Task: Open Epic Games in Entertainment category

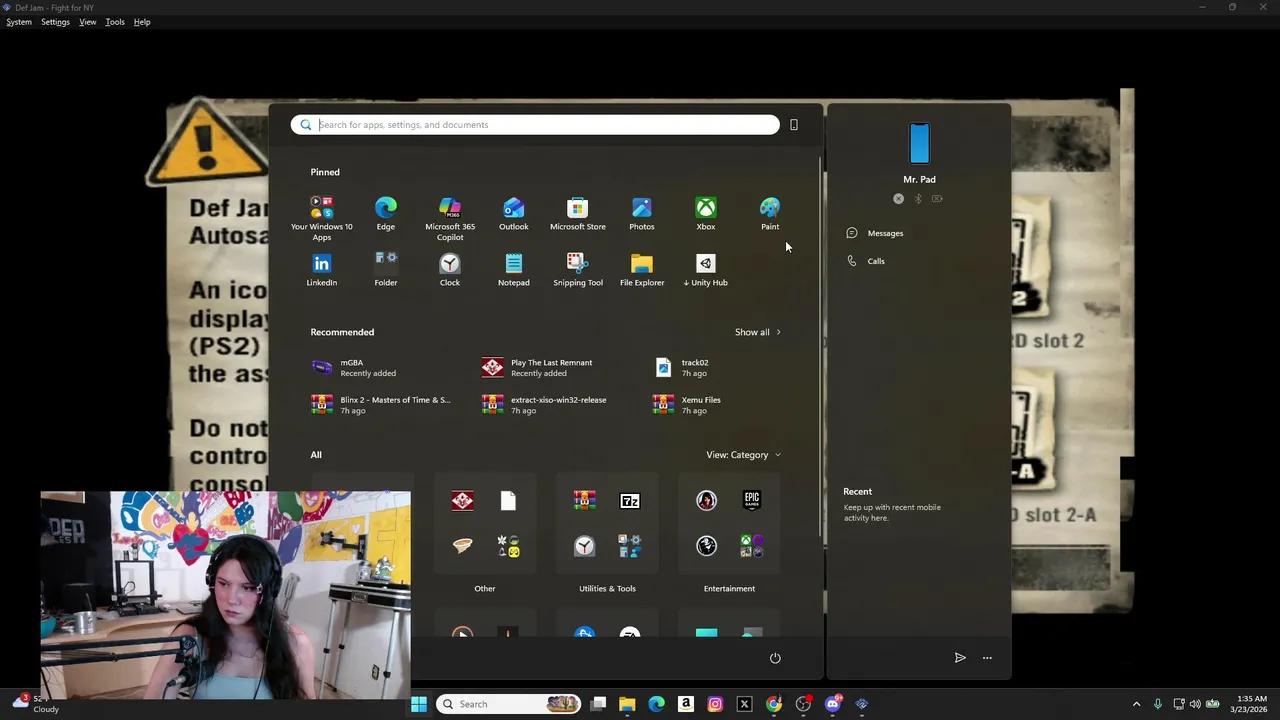Action: (752, 500)
